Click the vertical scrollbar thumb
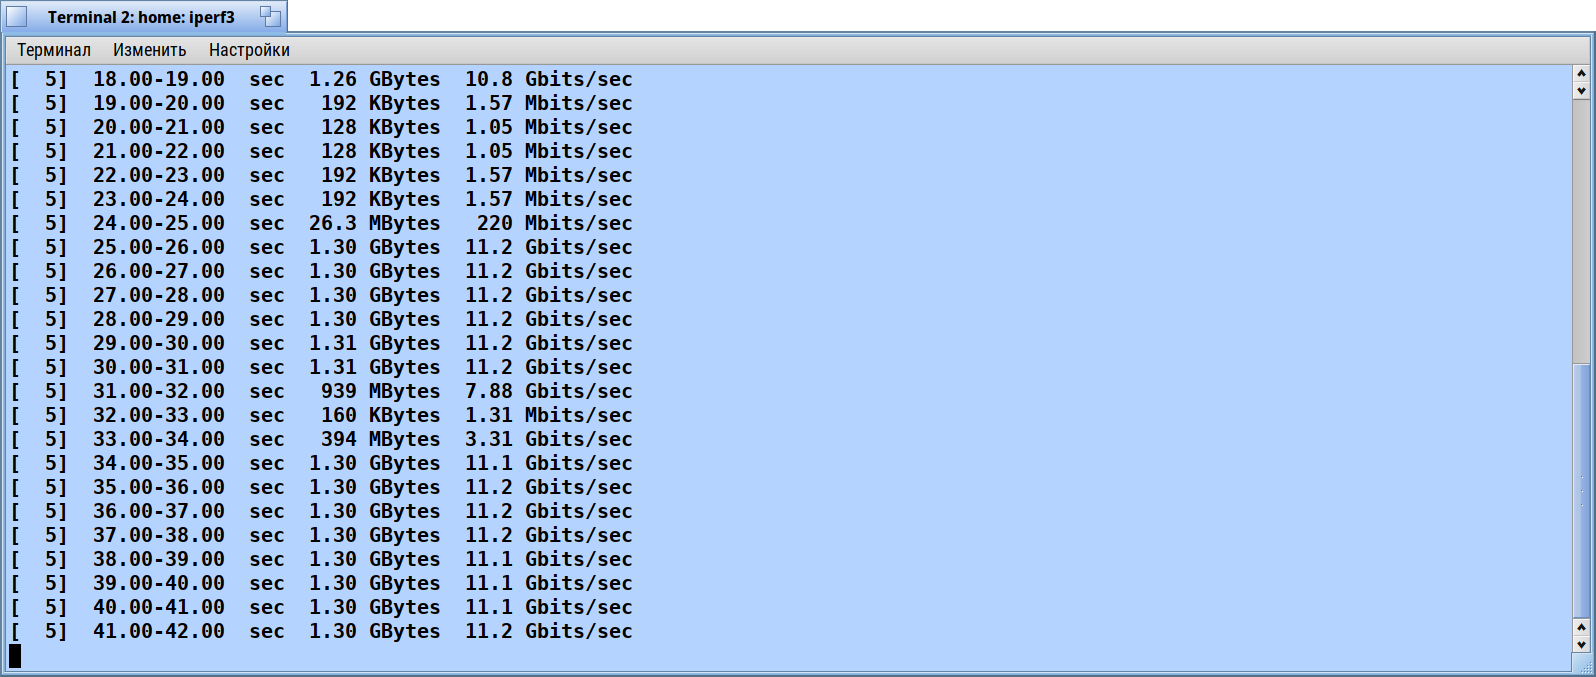This screenshot has width=1596, height=677. (x=1581, y=490)
